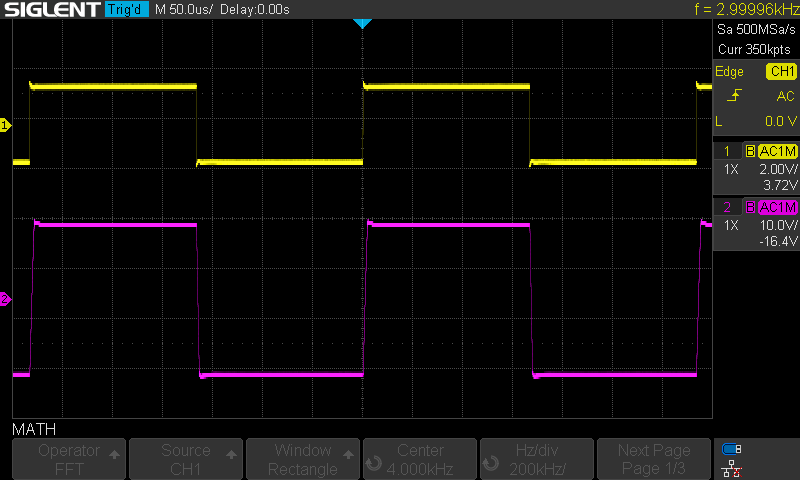Click the USB device status icon
Viewport: 800px width, 480px height.
click(732, 449)
